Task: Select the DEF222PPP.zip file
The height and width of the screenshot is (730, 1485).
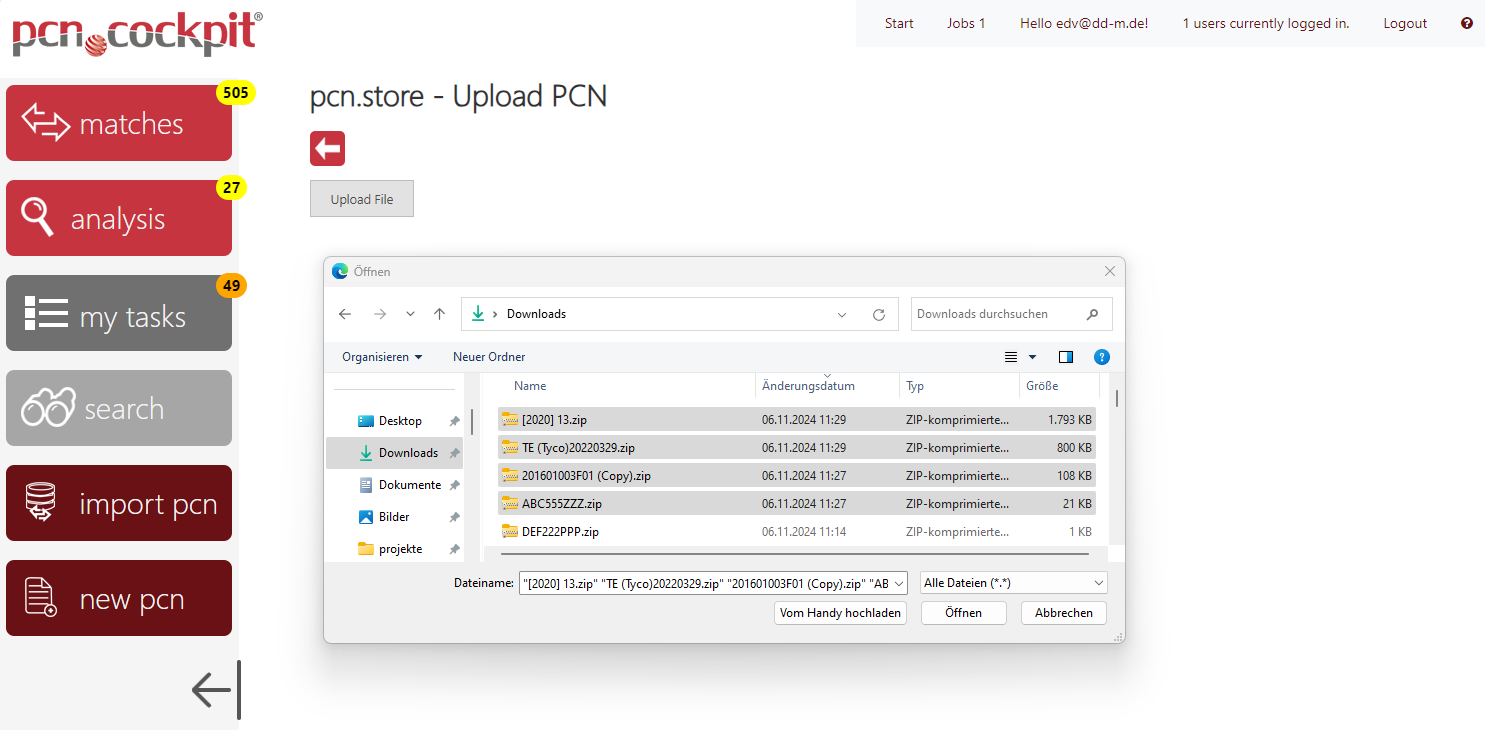Action: (560, 532)
